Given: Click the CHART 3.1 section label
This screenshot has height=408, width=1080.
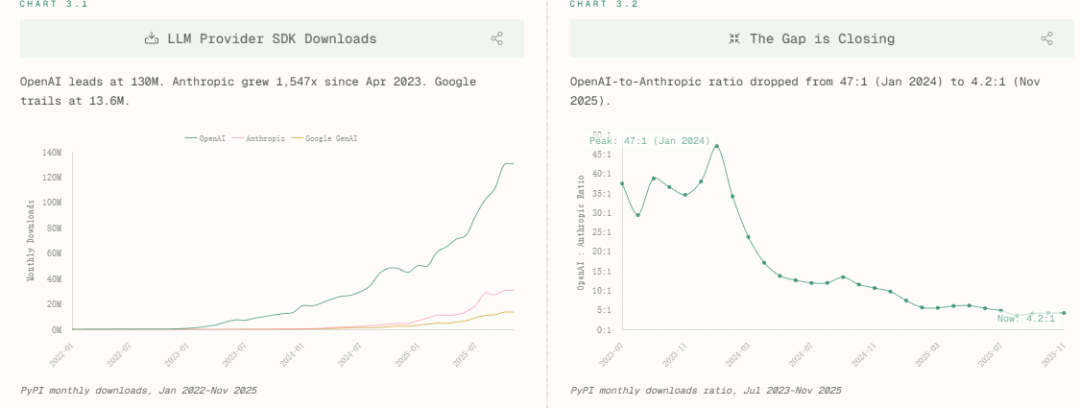Looking at the screenshot, I should coord(48,4).
